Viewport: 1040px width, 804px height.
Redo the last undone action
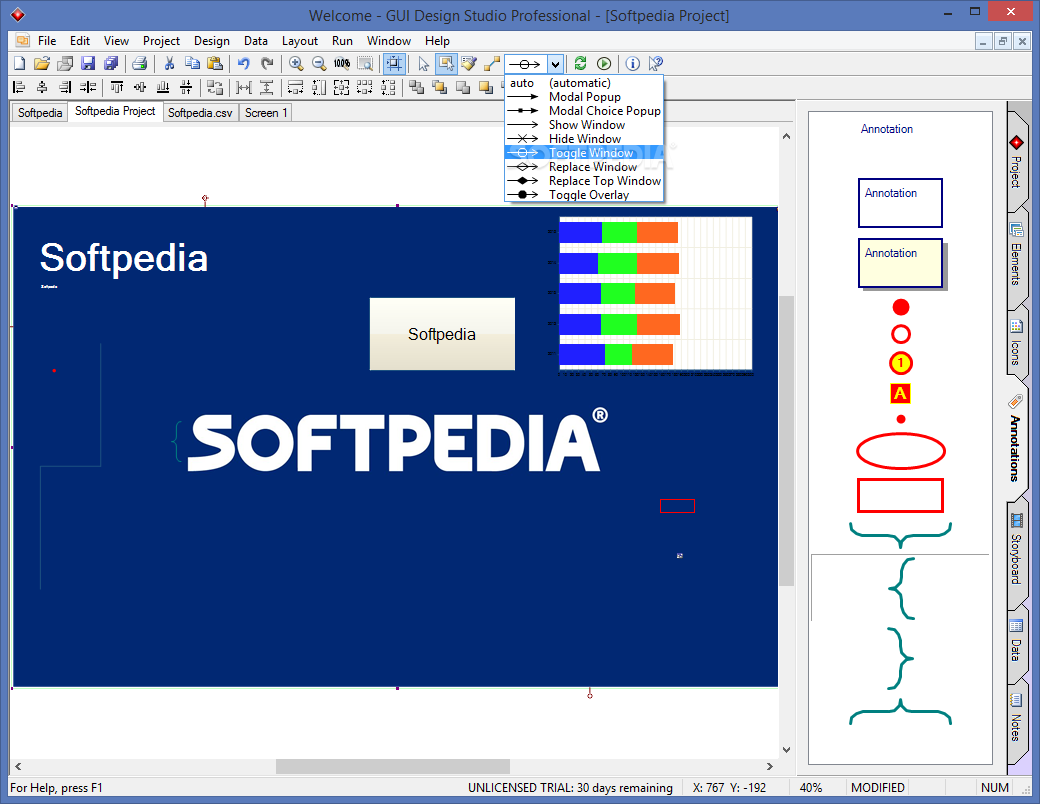pyautogui.click(x=267, y=64)
